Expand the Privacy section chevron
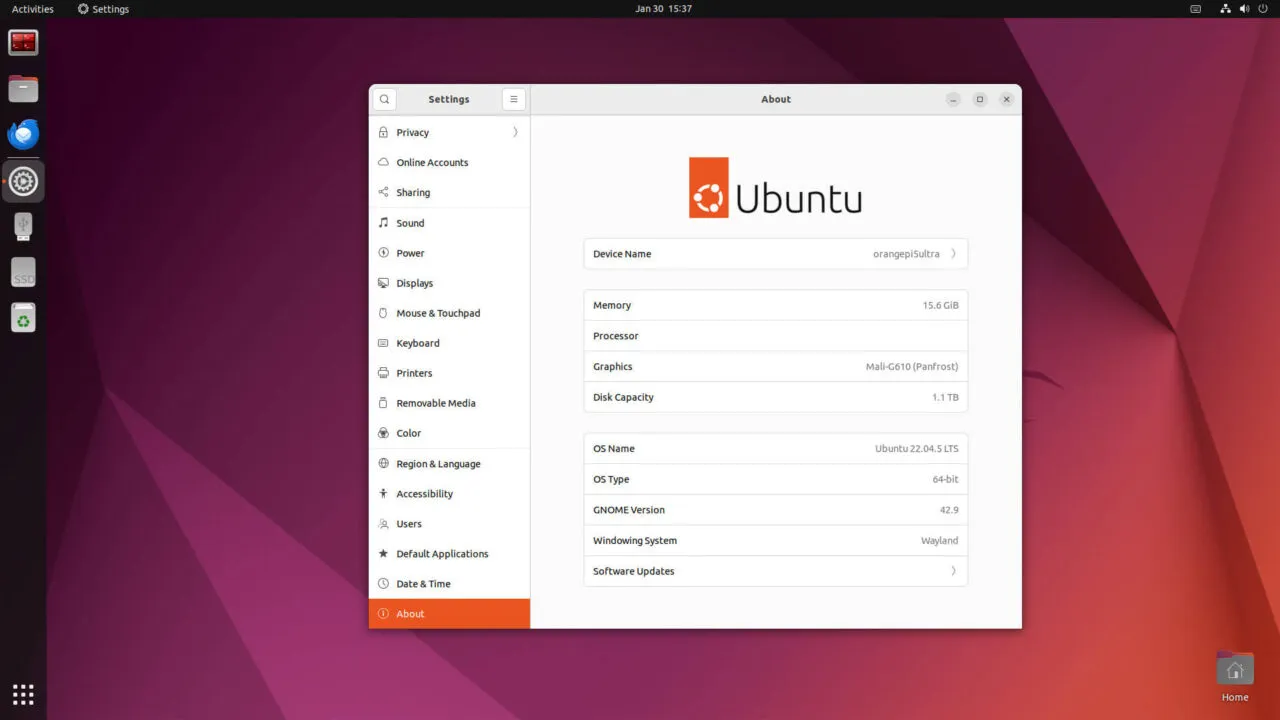Screen dimensions: 1280x720 tap(515, 132)
